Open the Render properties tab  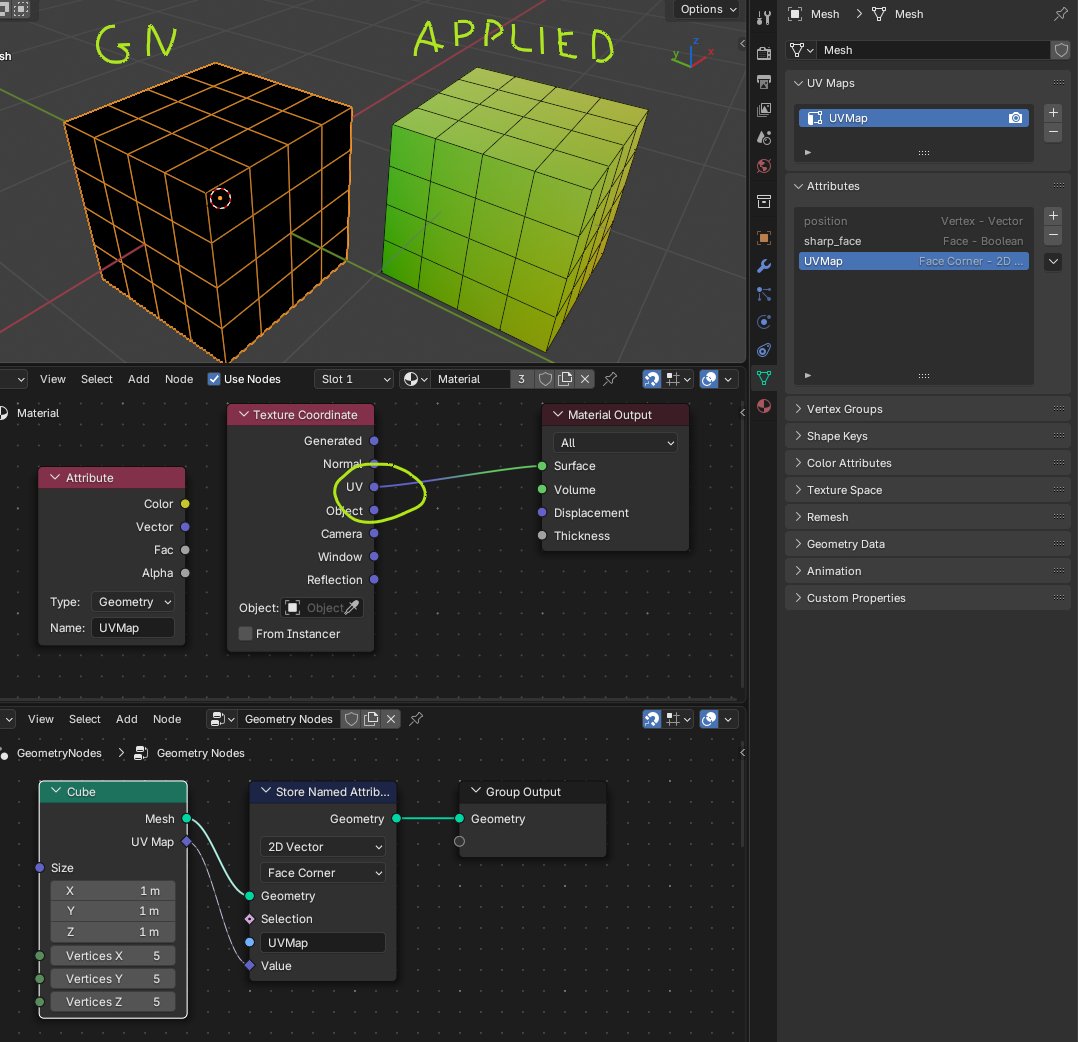764,53
